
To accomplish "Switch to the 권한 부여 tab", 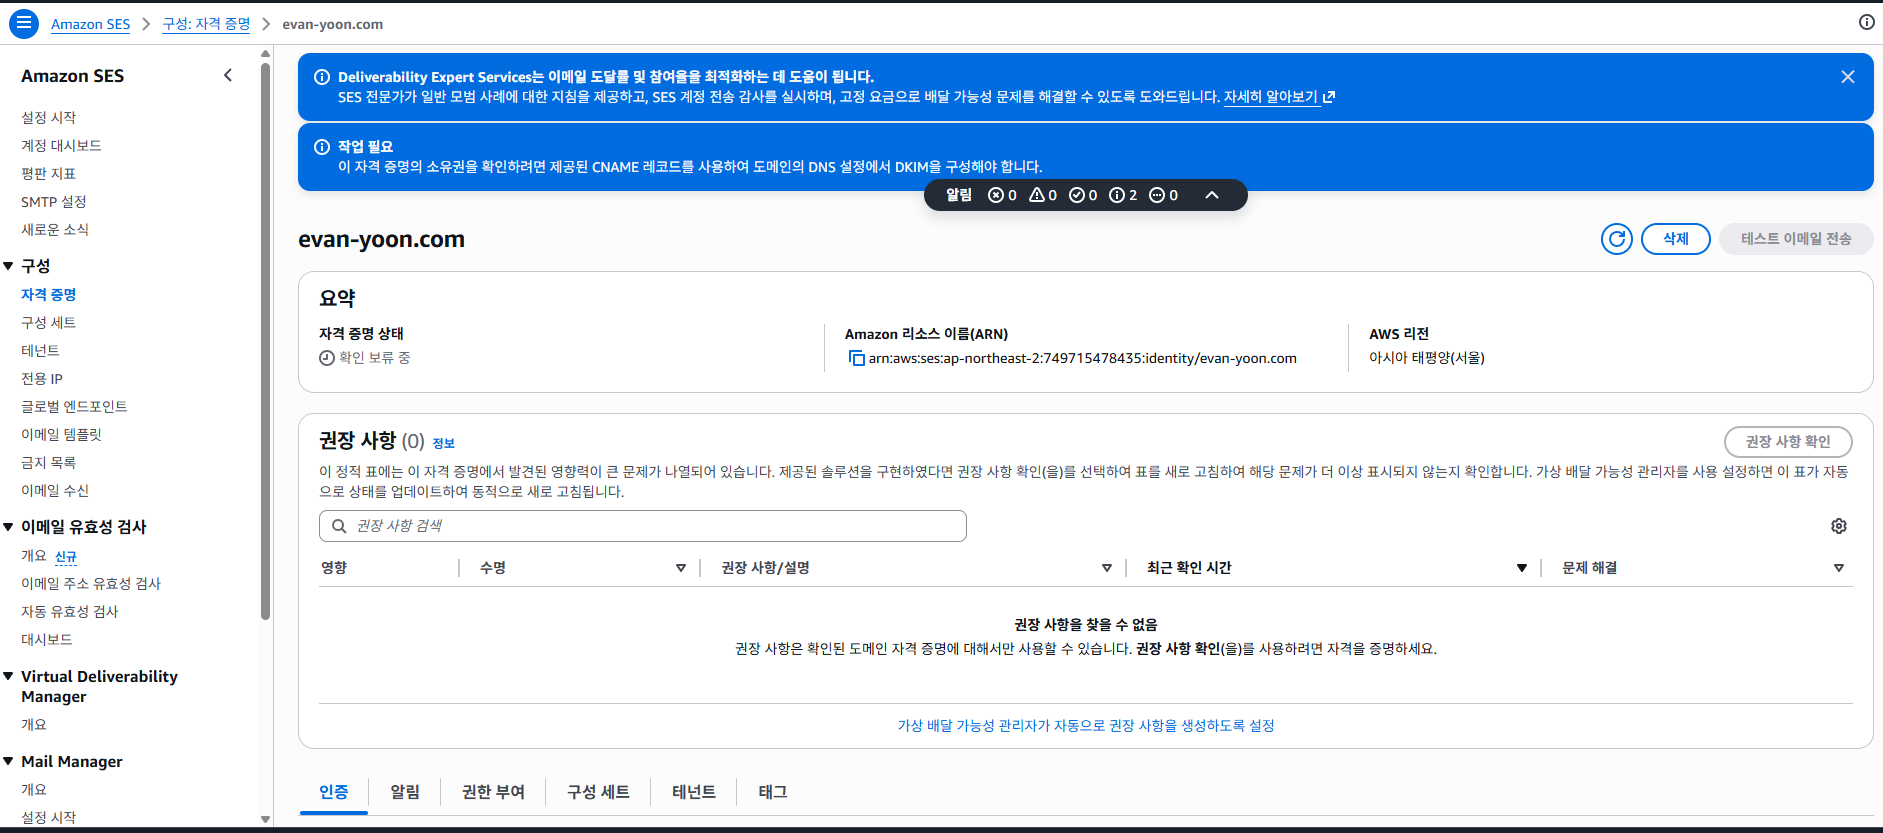I will coord(493,792).
